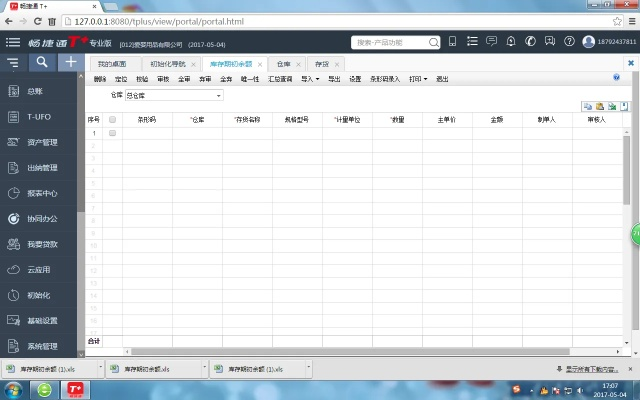Click the task list icon in header
The image size is (640, 400).
click(472, 41)
